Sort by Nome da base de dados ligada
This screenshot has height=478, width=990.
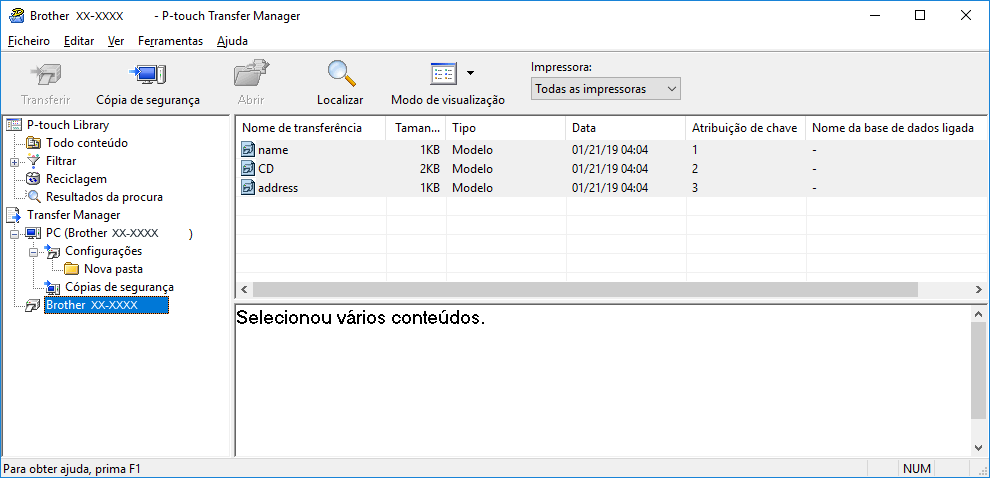click(897, 128)
